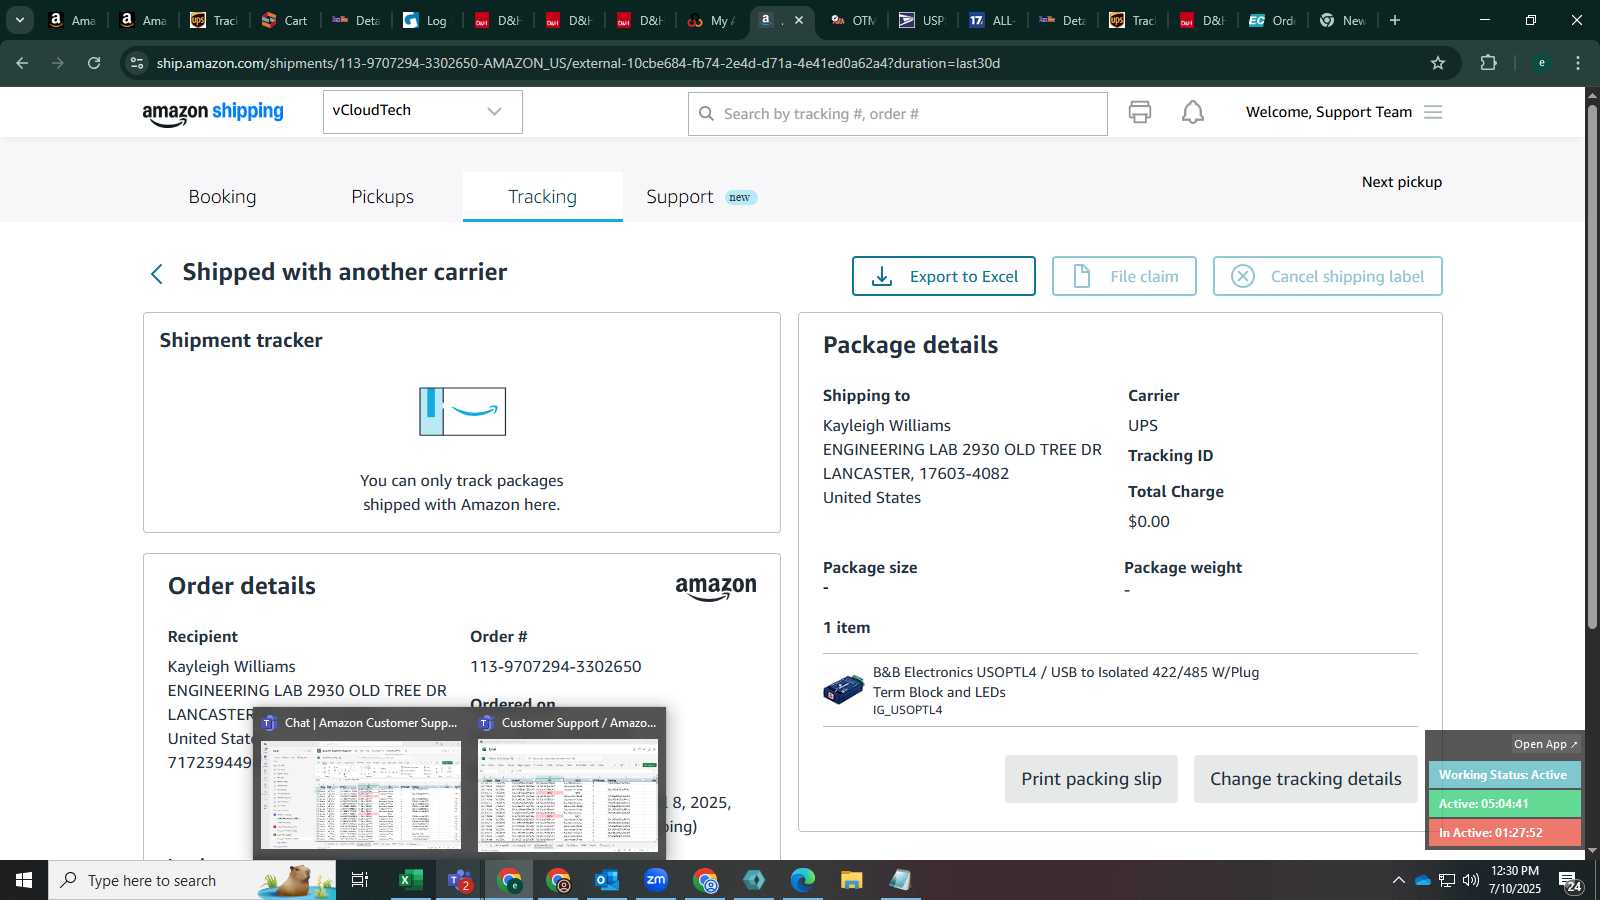Click the Working Status: Active indicator

1503,775
